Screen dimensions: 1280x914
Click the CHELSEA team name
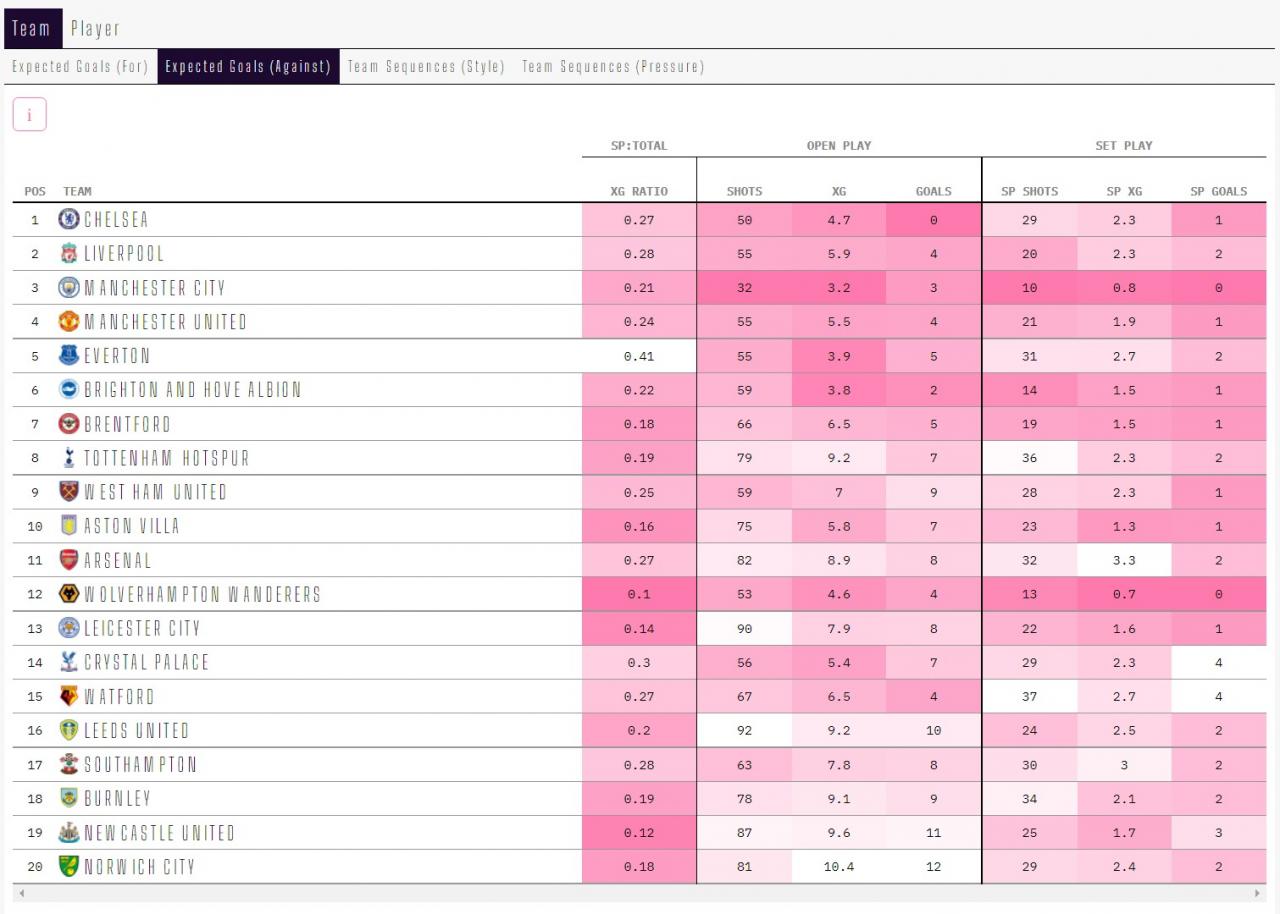coord(116,219)
